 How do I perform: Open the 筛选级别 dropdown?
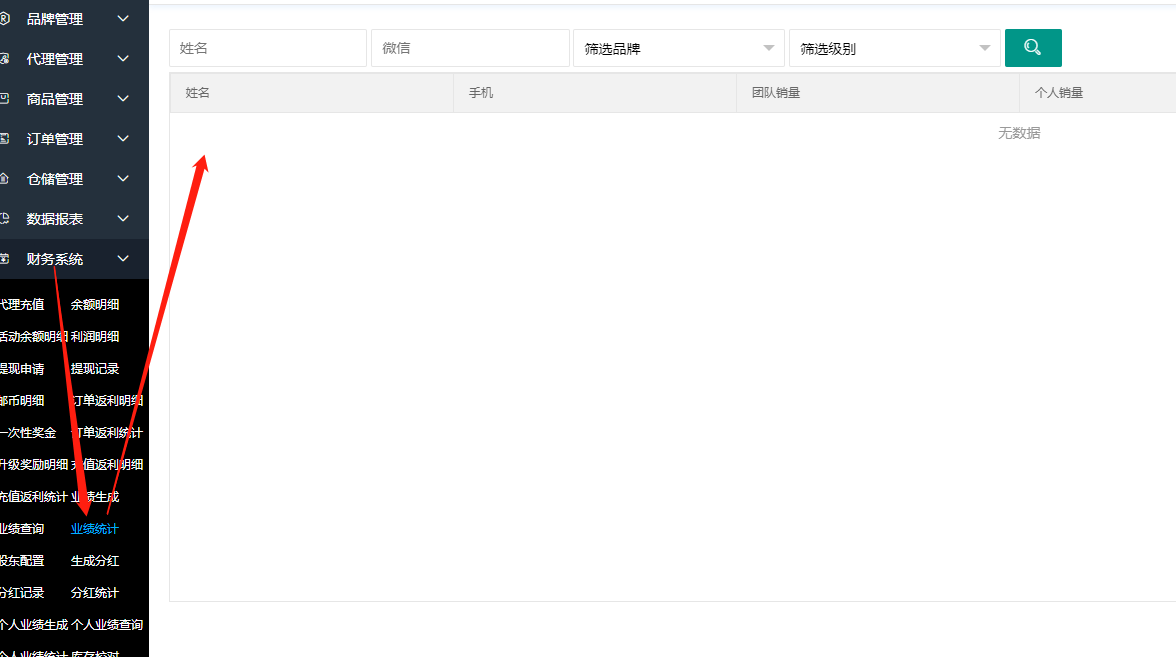(x=894, y=48)
